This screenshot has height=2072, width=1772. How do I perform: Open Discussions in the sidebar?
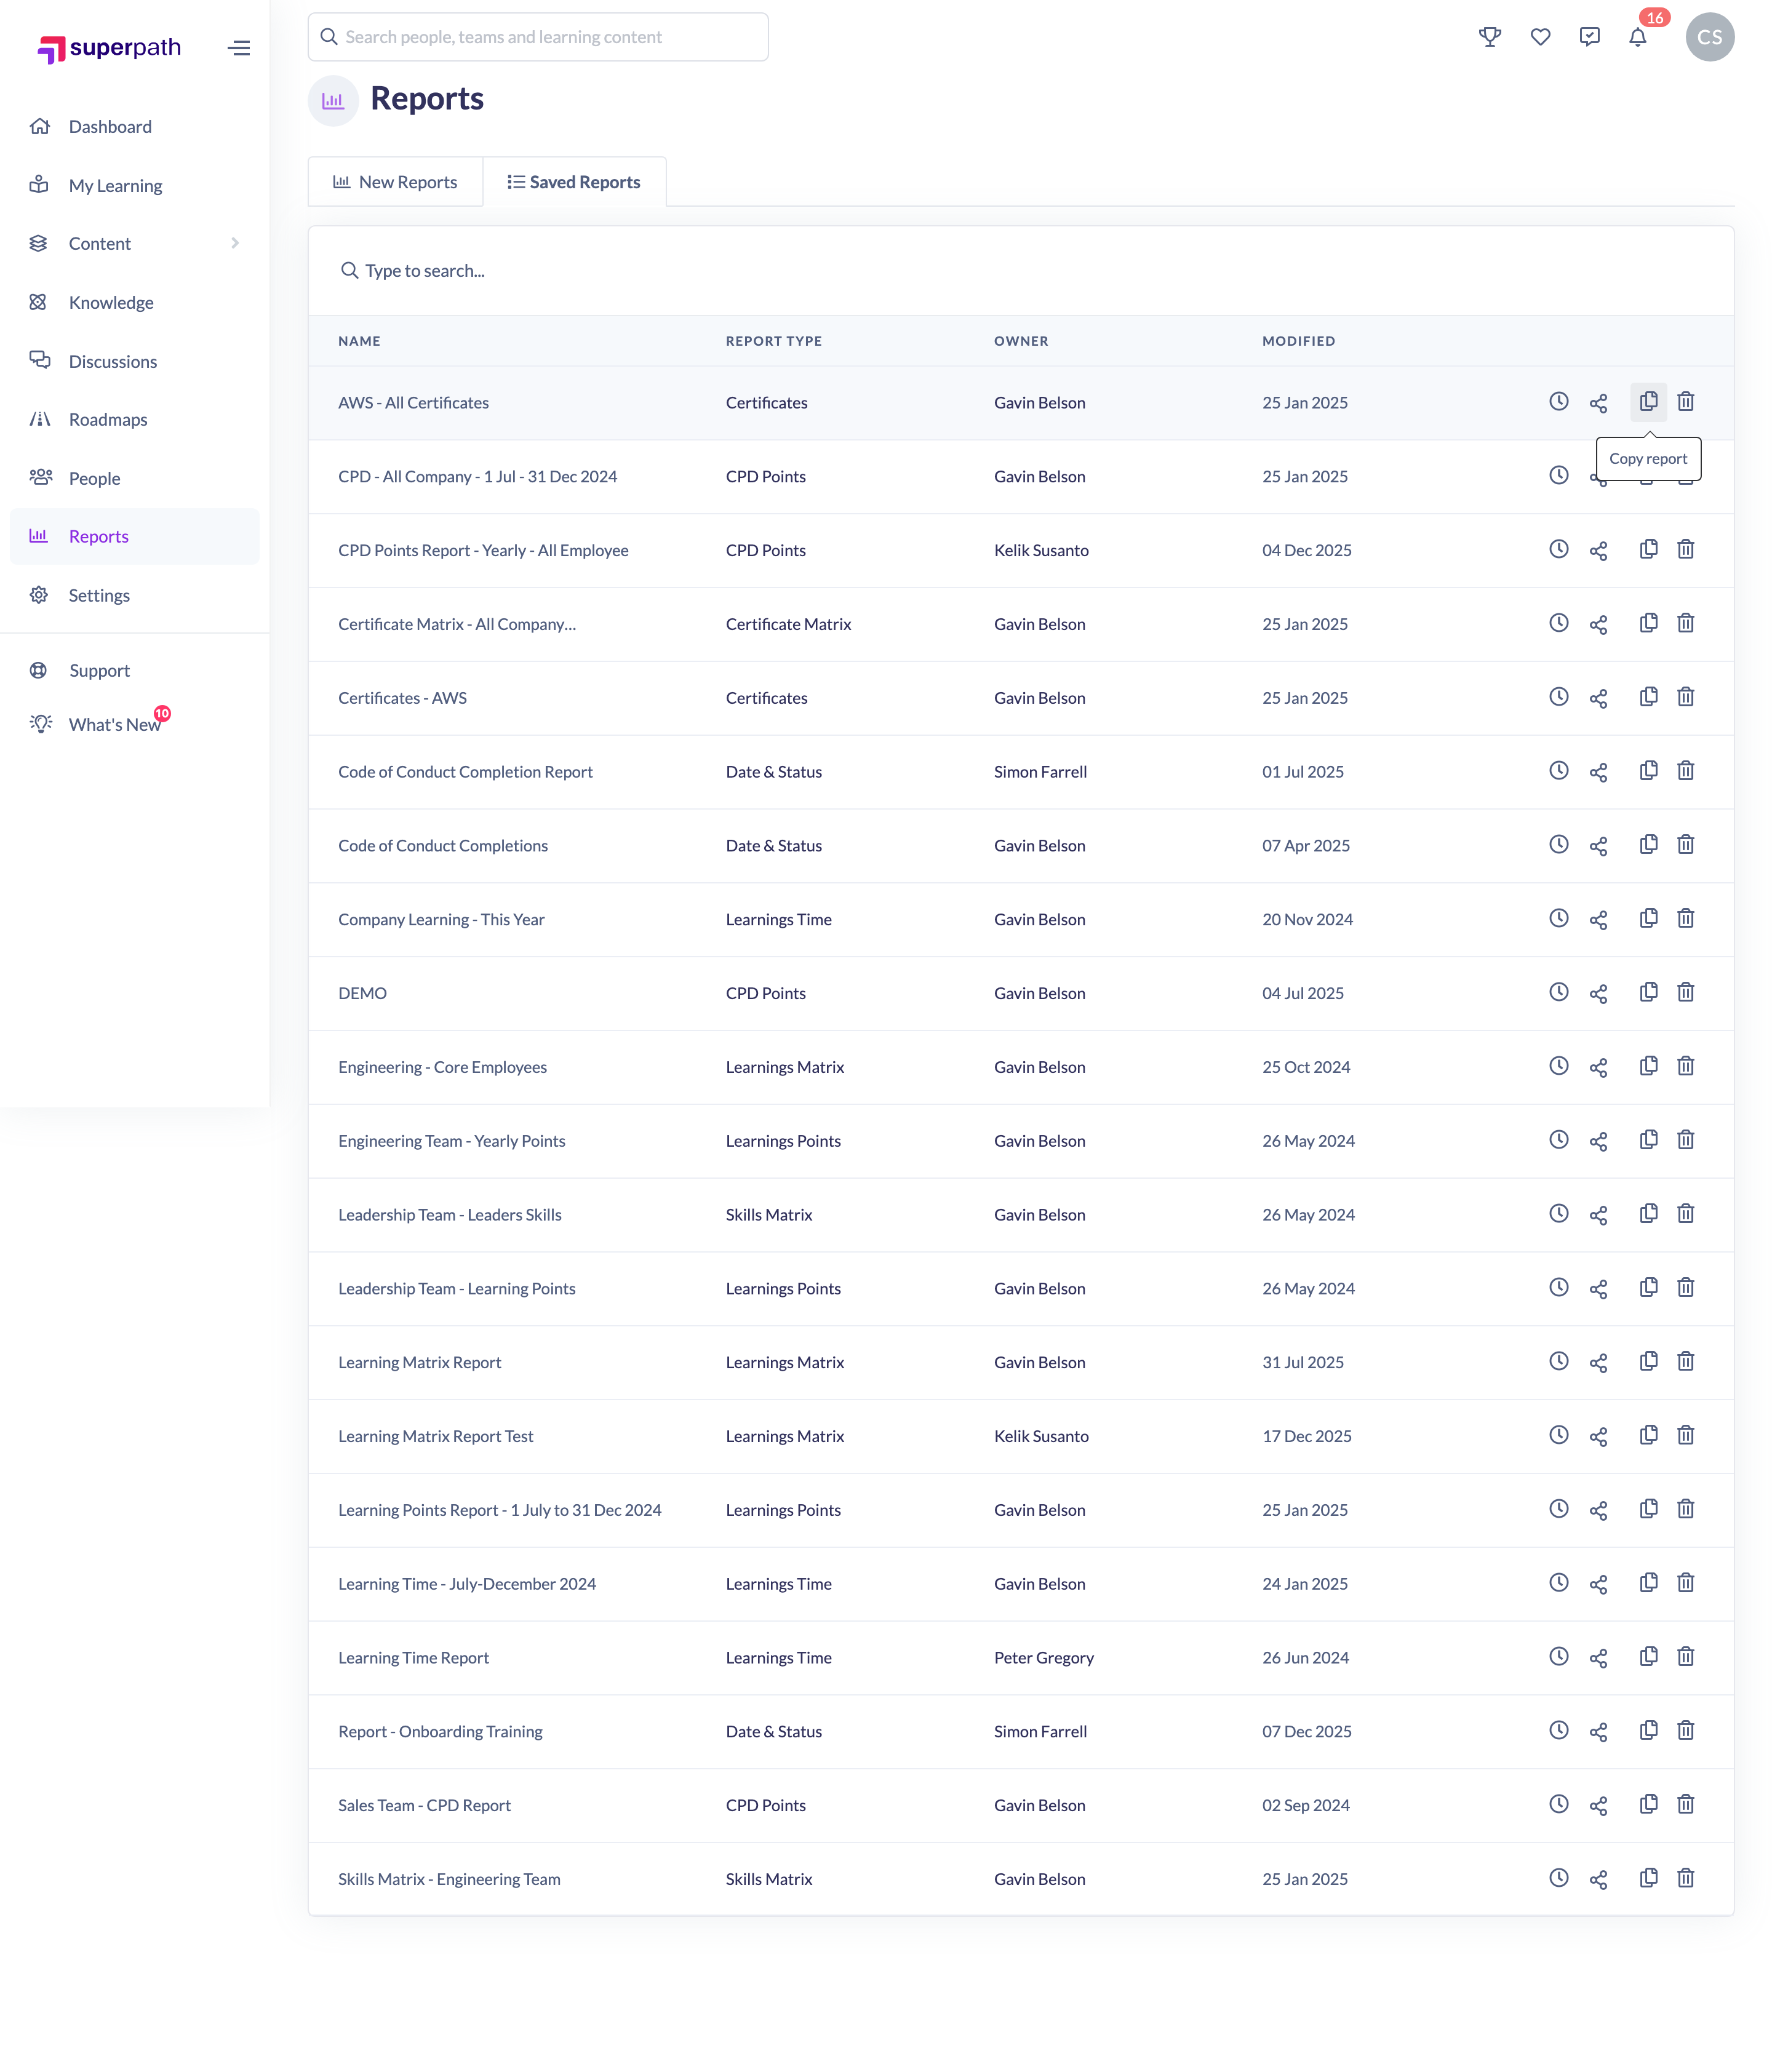[134, 361]
